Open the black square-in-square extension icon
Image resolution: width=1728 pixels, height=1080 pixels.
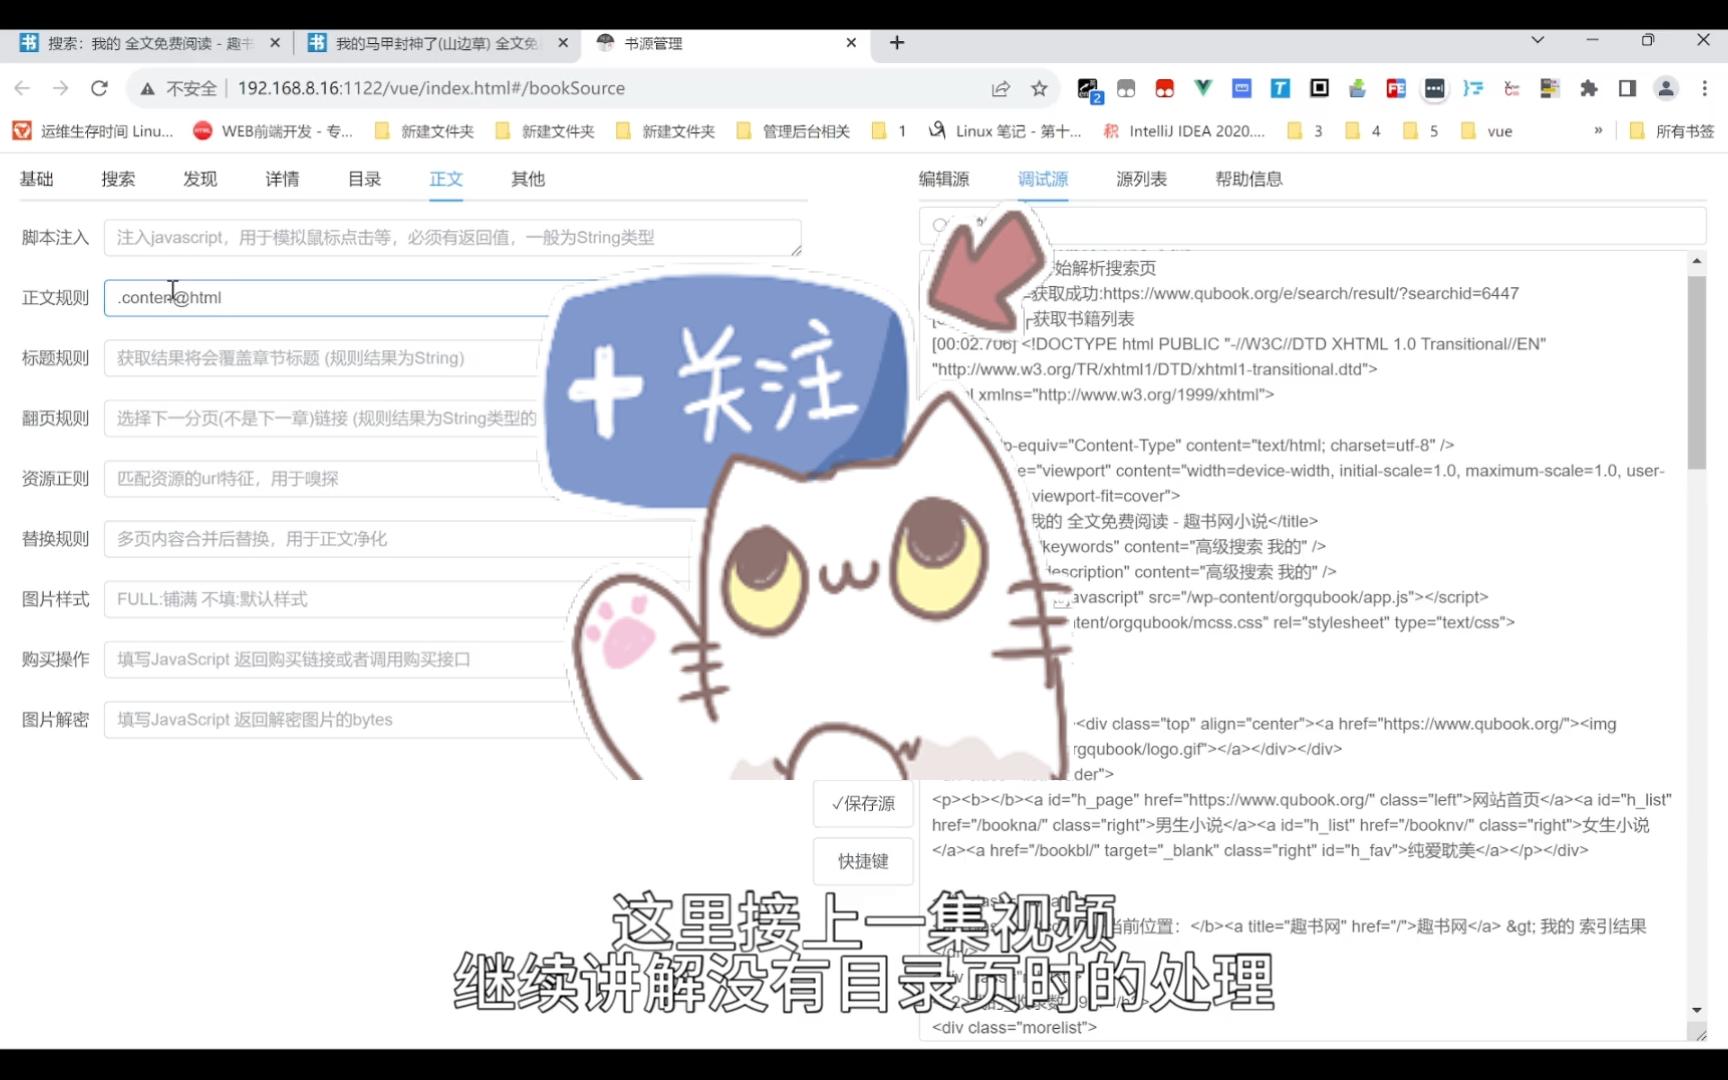(x=1319, y=88)
